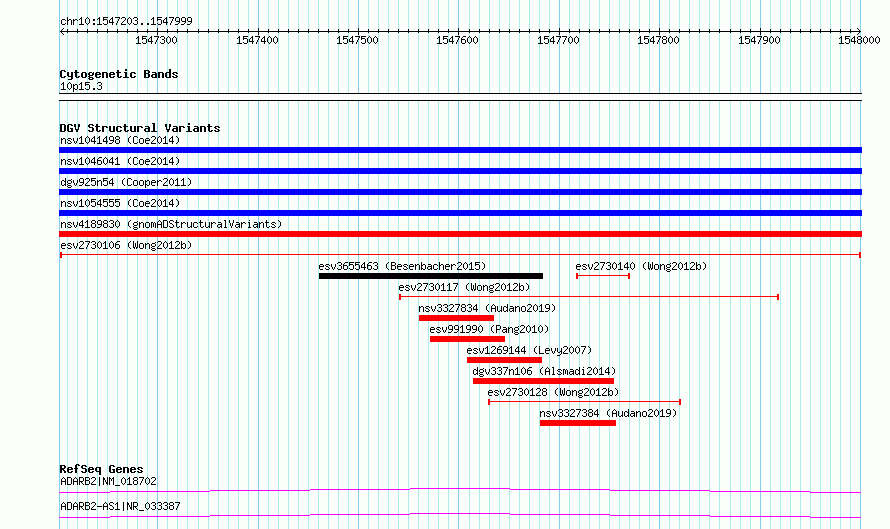The width and height of the screenshot is (890, 529).
Task: Click the Cytogenetic Bands track title
Action: 119,74
